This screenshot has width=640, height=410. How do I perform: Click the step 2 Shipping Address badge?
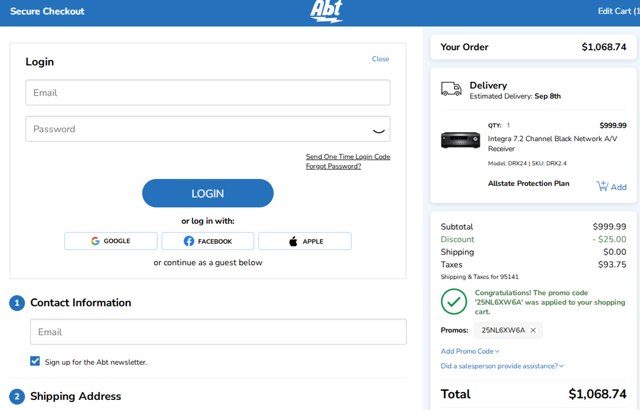coord(17,397)
